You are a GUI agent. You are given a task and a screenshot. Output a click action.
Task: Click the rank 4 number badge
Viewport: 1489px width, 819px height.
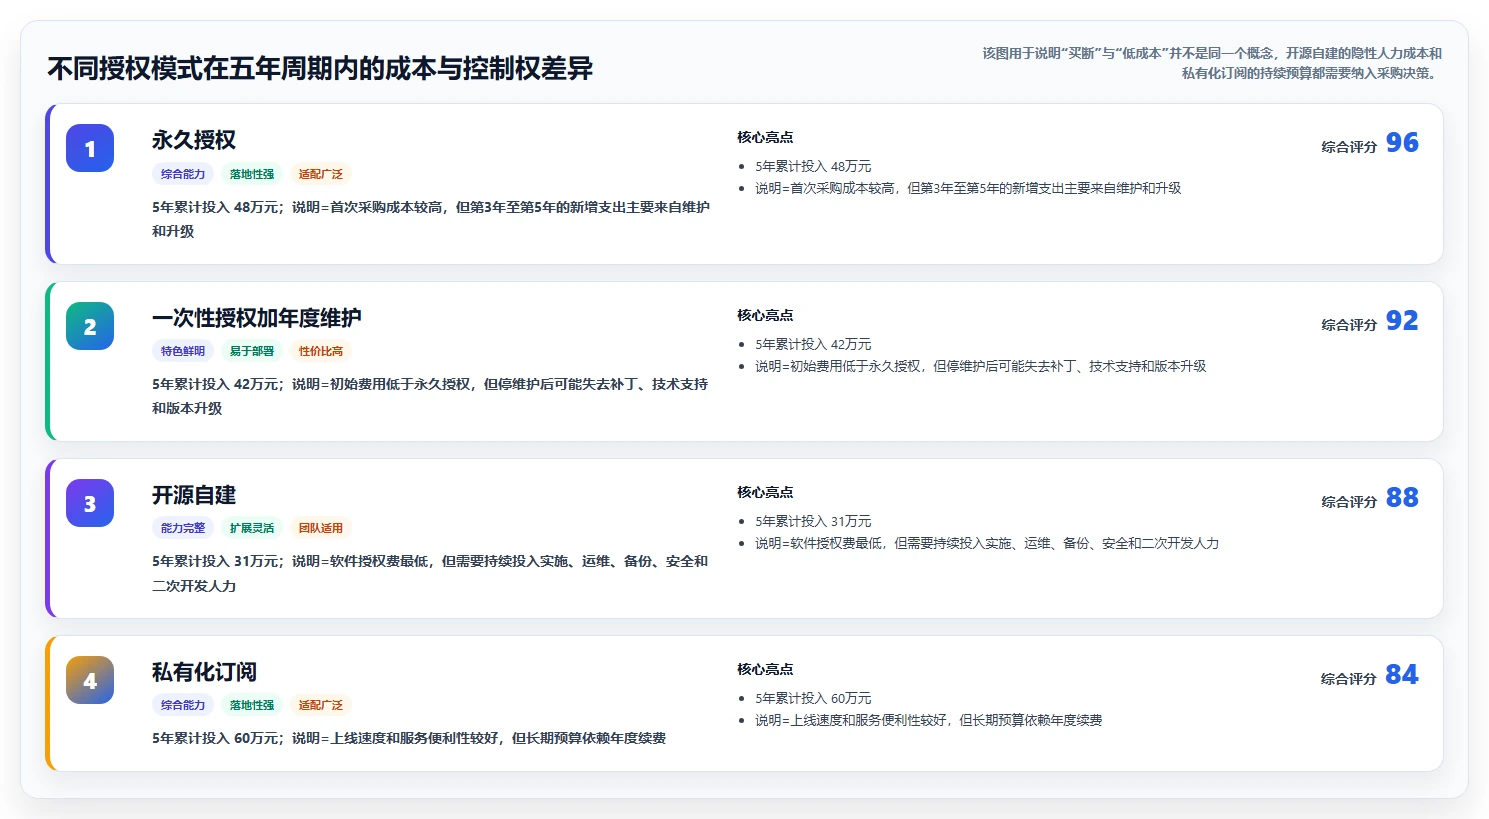(x=90, y=680)
